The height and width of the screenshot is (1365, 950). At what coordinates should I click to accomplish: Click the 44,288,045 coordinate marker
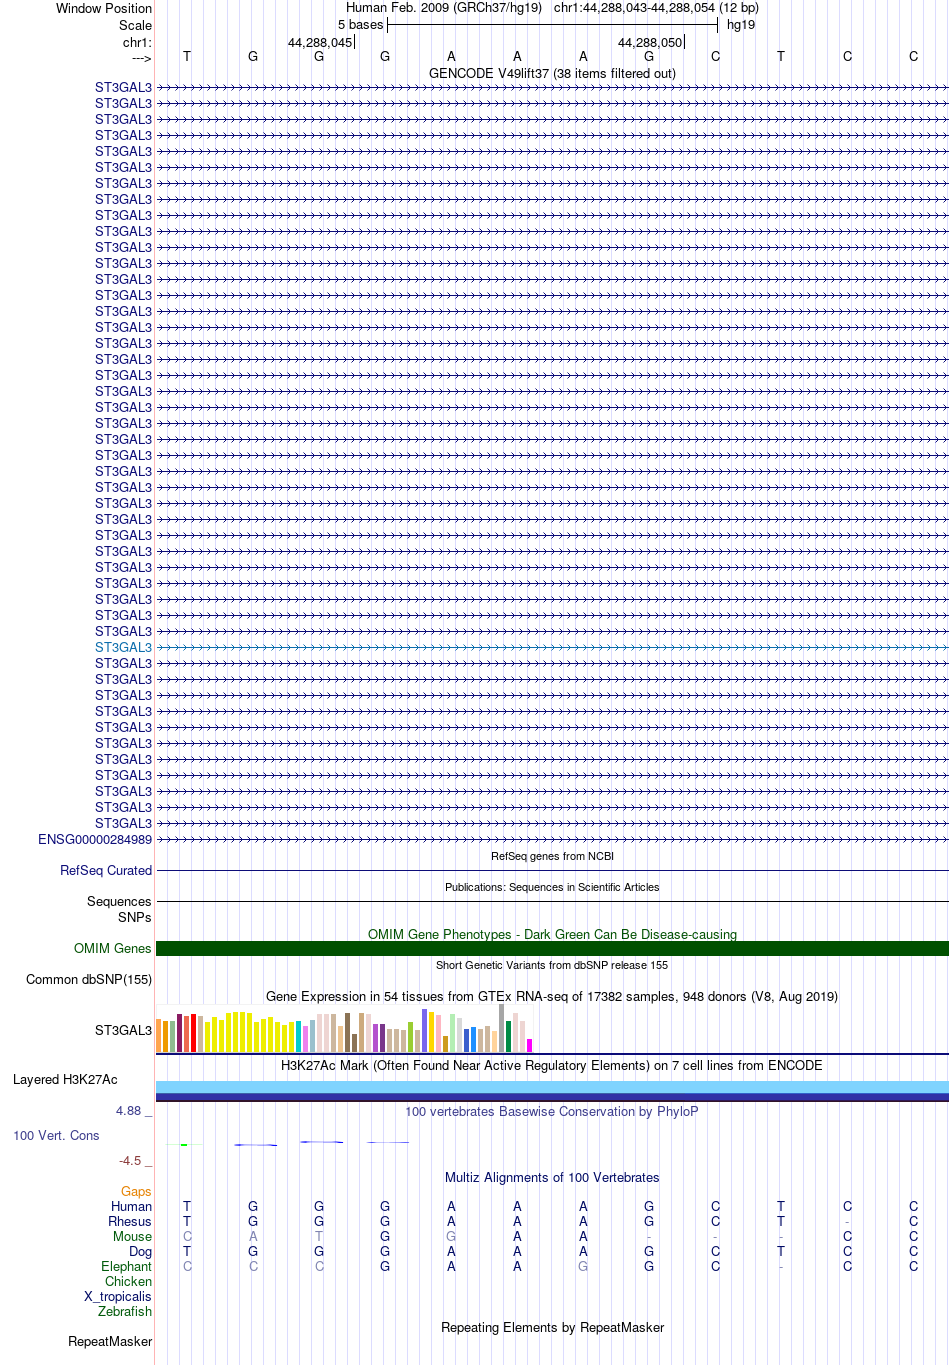click(320, 42)
